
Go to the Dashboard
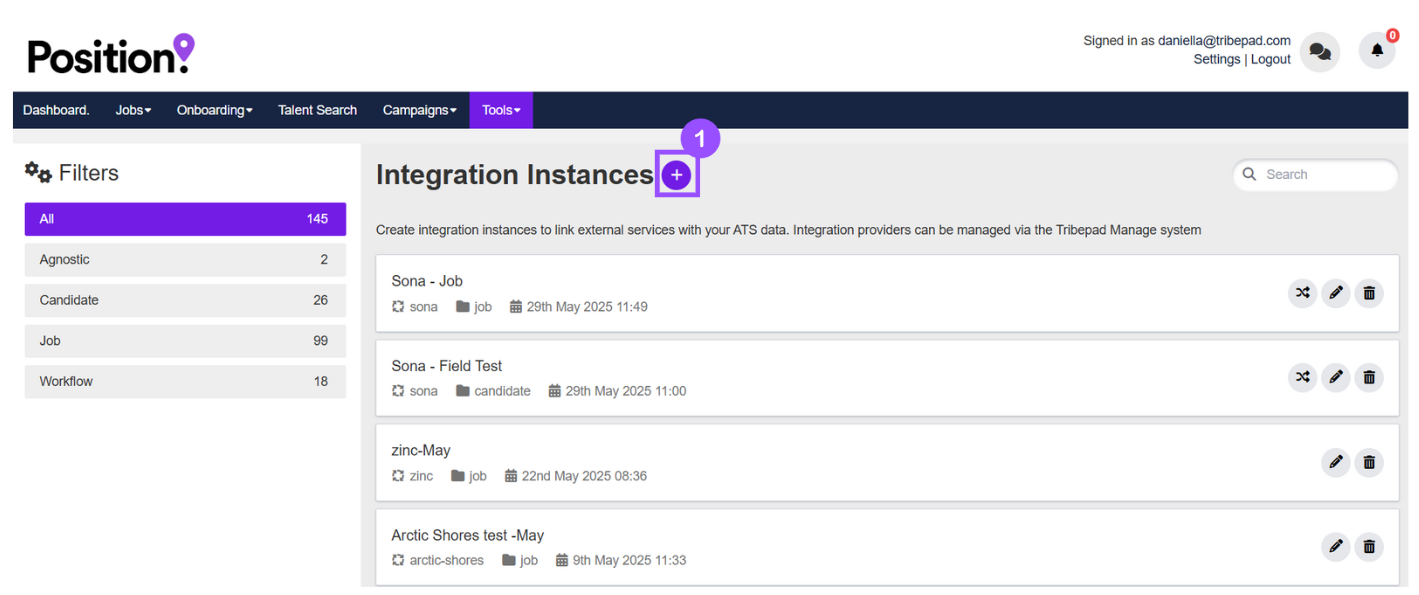pyautogui.click(x=56, y=110)
